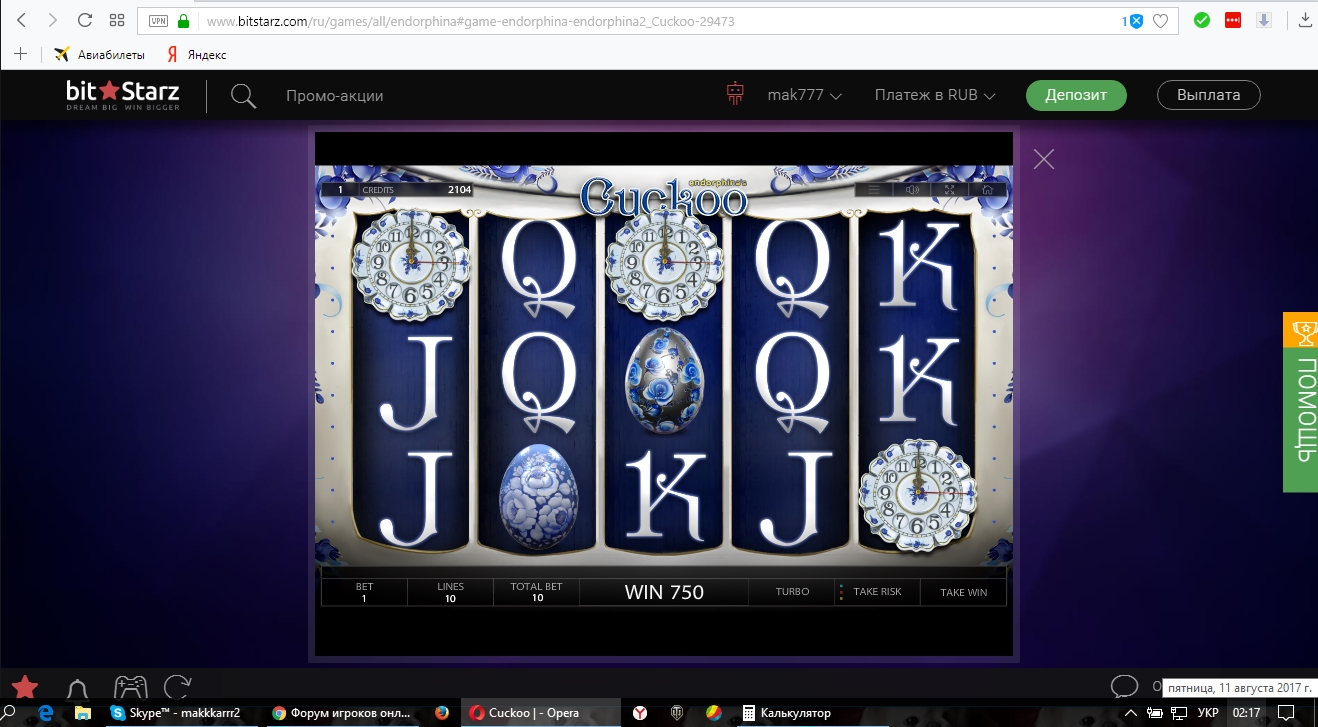
Task: Open the Авиабилеты bookmark
Action: pyautogui.click(x=100, y=55)
